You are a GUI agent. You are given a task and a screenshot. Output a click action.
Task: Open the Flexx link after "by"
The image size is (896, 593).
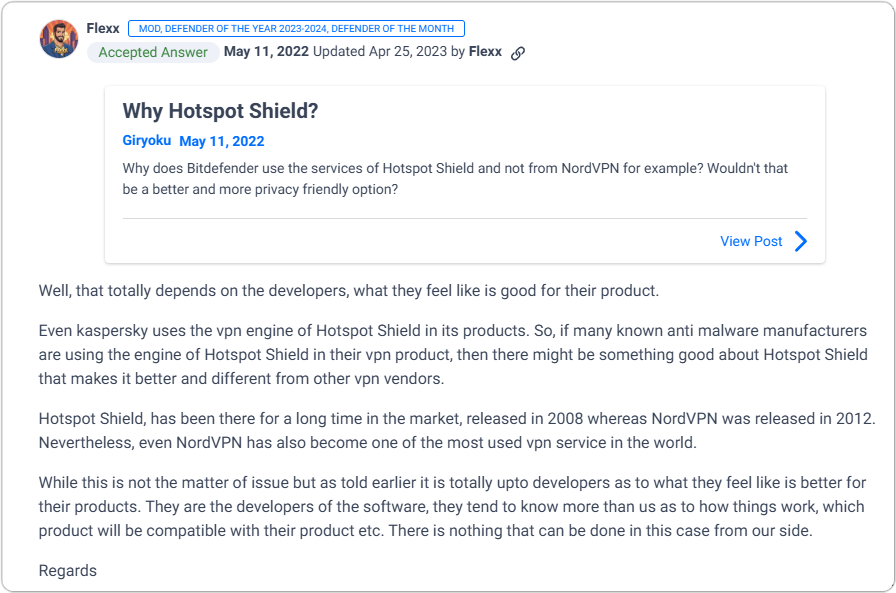pyautogui.click(x=485, y=52)
